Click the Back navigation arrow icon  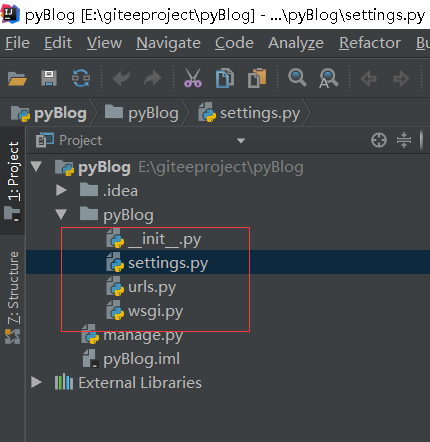pos(369,79)
